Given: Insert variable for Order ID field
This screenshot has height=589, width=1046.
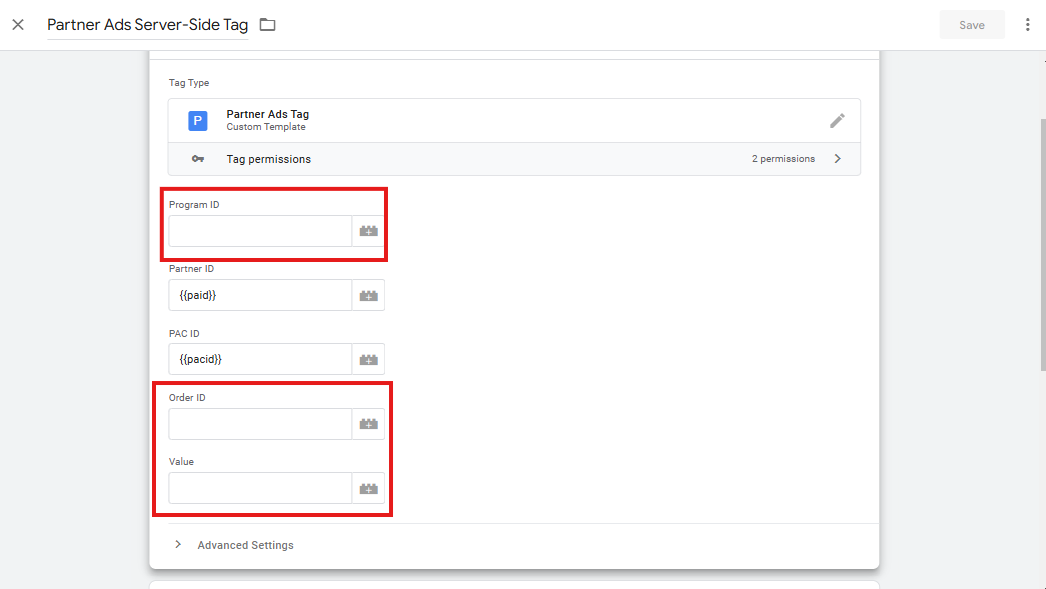Looking at the screenshot, I should coord(368,424).
